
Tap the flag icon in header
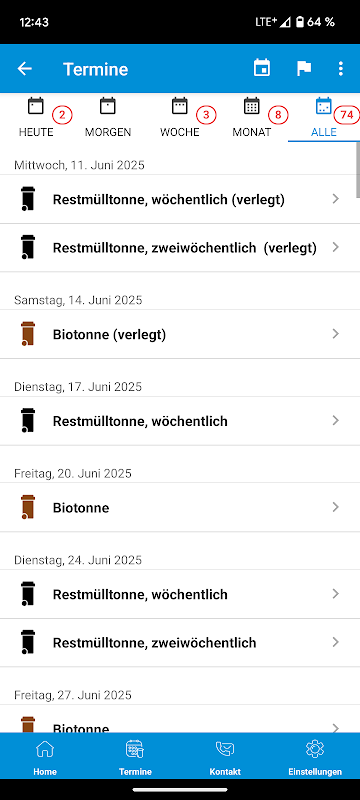pos(304,68)
